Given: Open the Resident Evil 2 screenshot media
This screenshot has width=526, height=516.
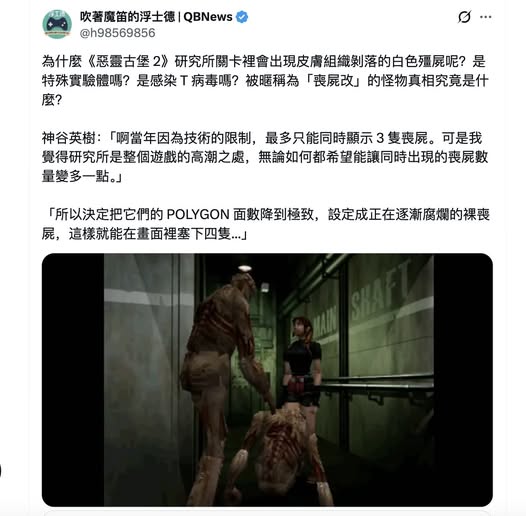Looking at the screenshot, I should pyautogui.click(x=267, y=380).
